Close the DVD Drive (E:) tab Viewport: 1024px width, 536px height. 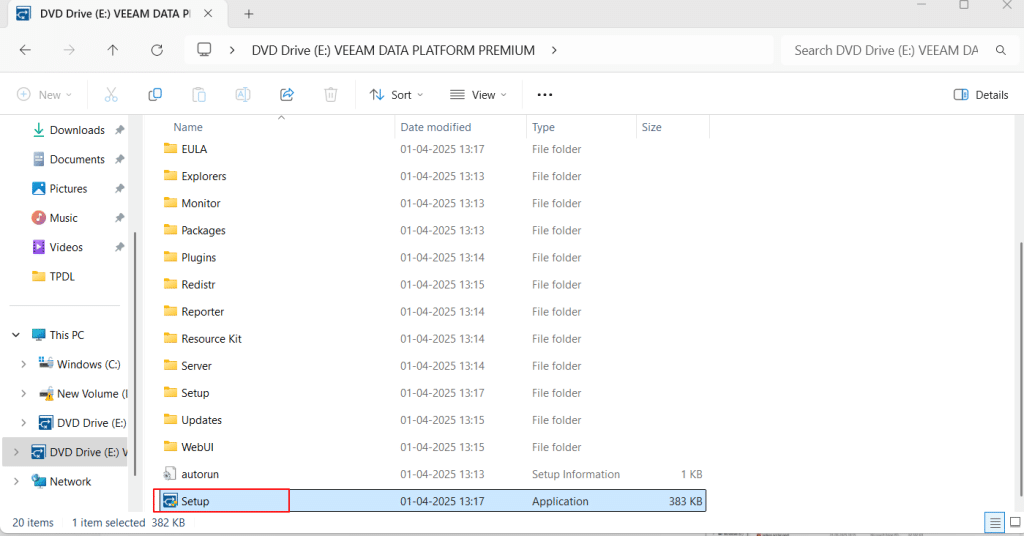pyautogui.click(x=208, y=13)
